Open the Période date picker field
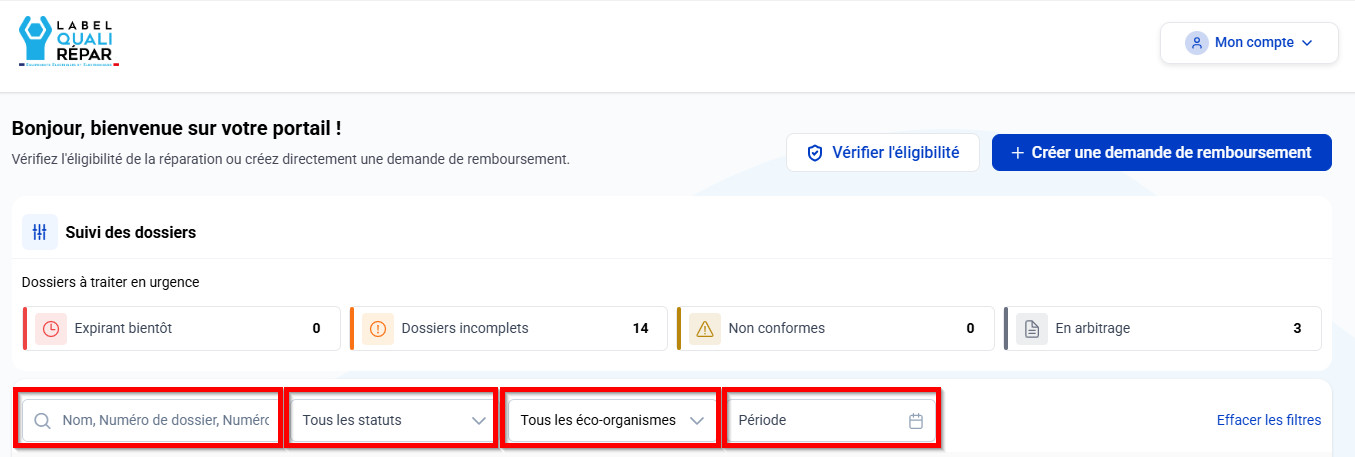Screen dimensions: 1355x457 830,420
